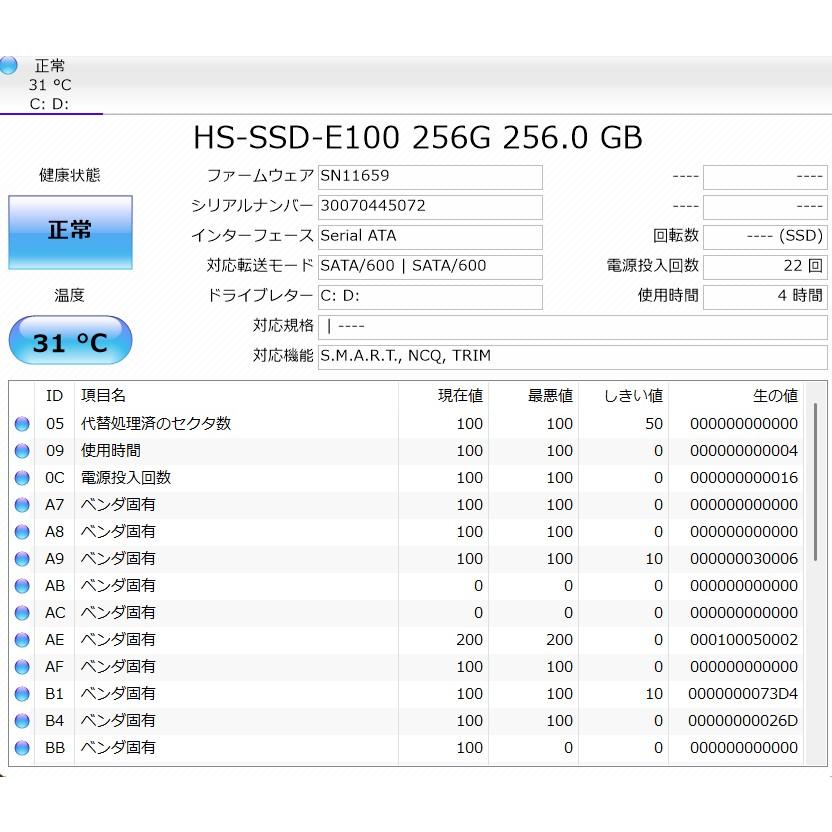Image resolution: width=832 pixels, height=832 pixels.
Task: Click the blue status orb in drive tab
Action: click(8, 65)
